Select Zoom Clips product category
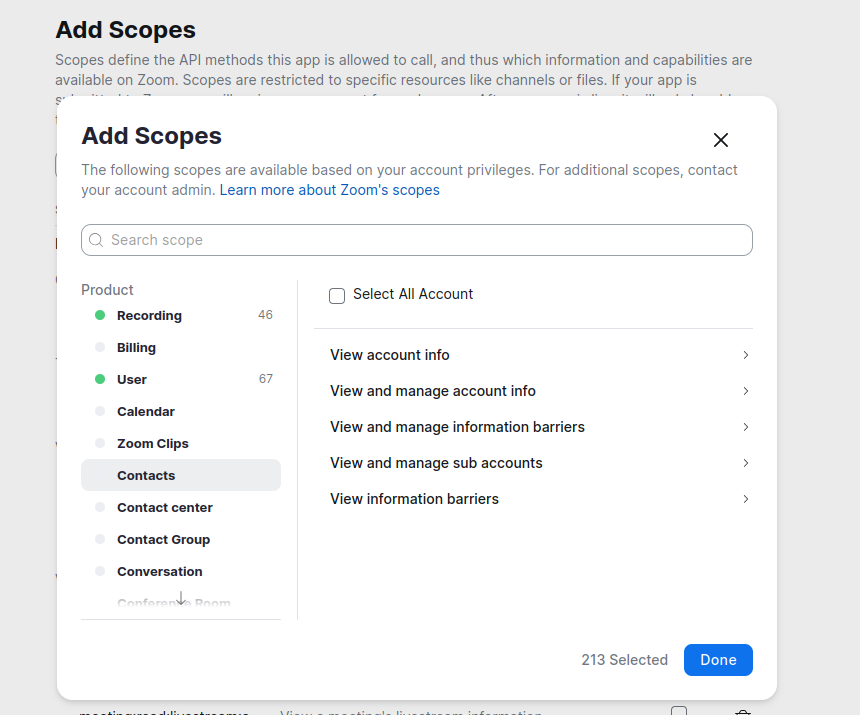 click(x=181, y=444)
